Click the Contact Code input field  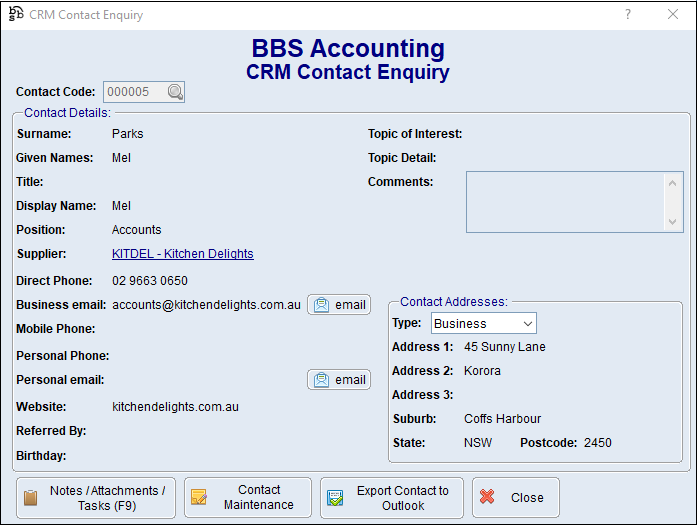point(134,92)
